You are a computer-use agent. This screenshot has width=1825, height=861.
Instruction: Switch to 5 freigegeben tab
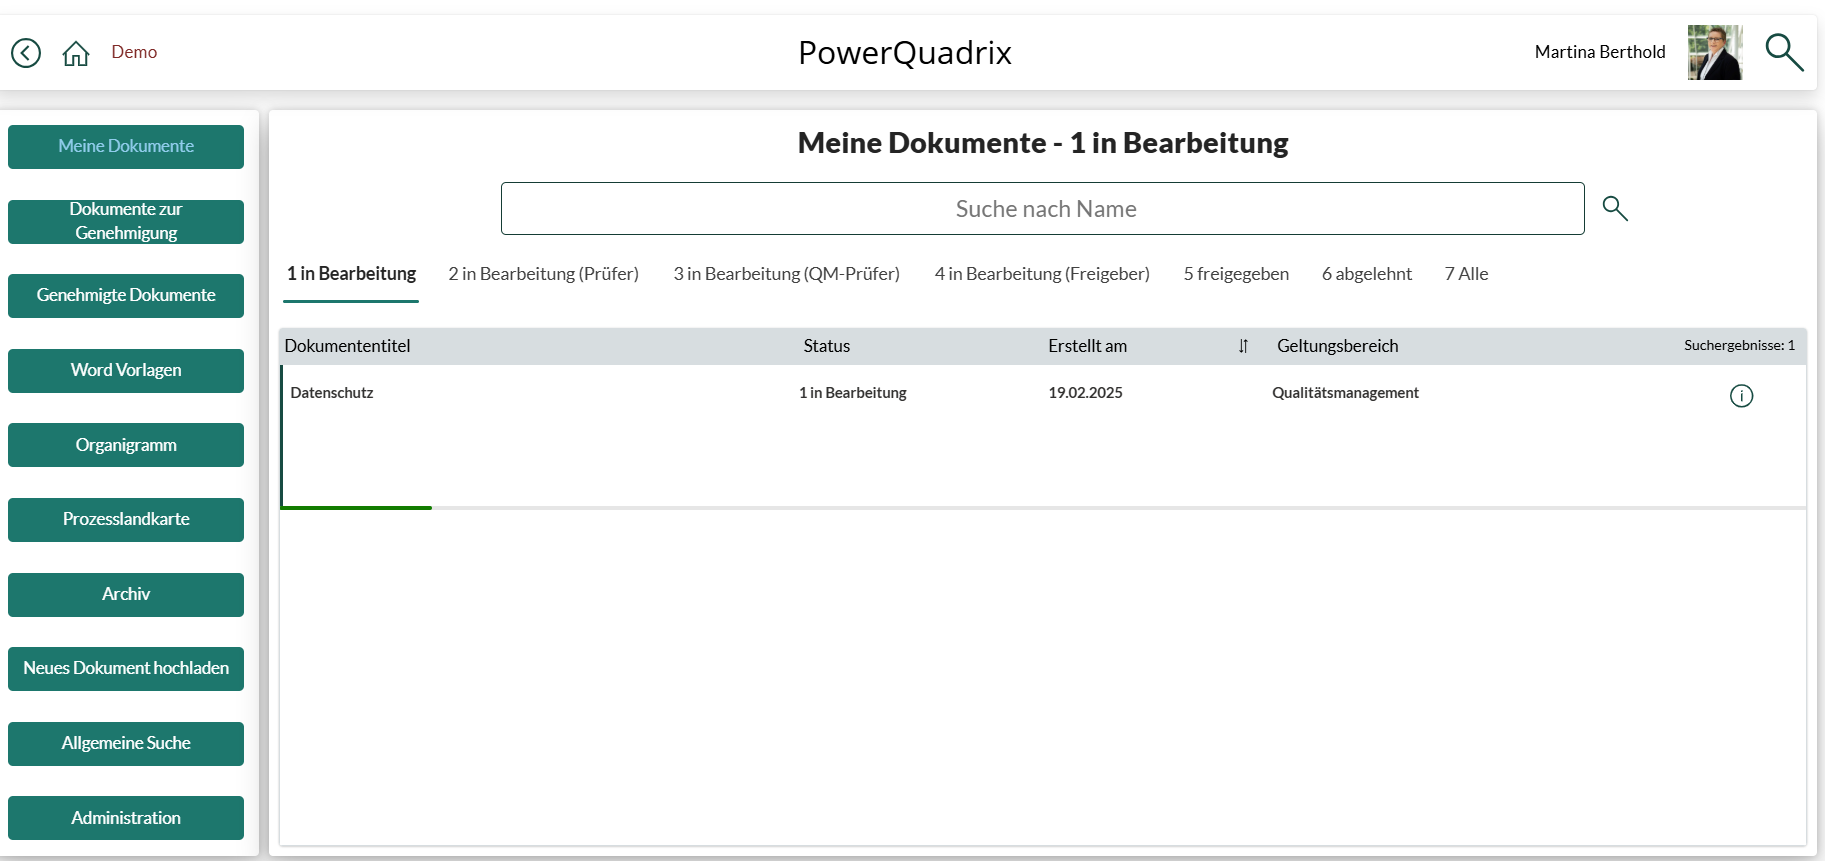(1236, 274)
